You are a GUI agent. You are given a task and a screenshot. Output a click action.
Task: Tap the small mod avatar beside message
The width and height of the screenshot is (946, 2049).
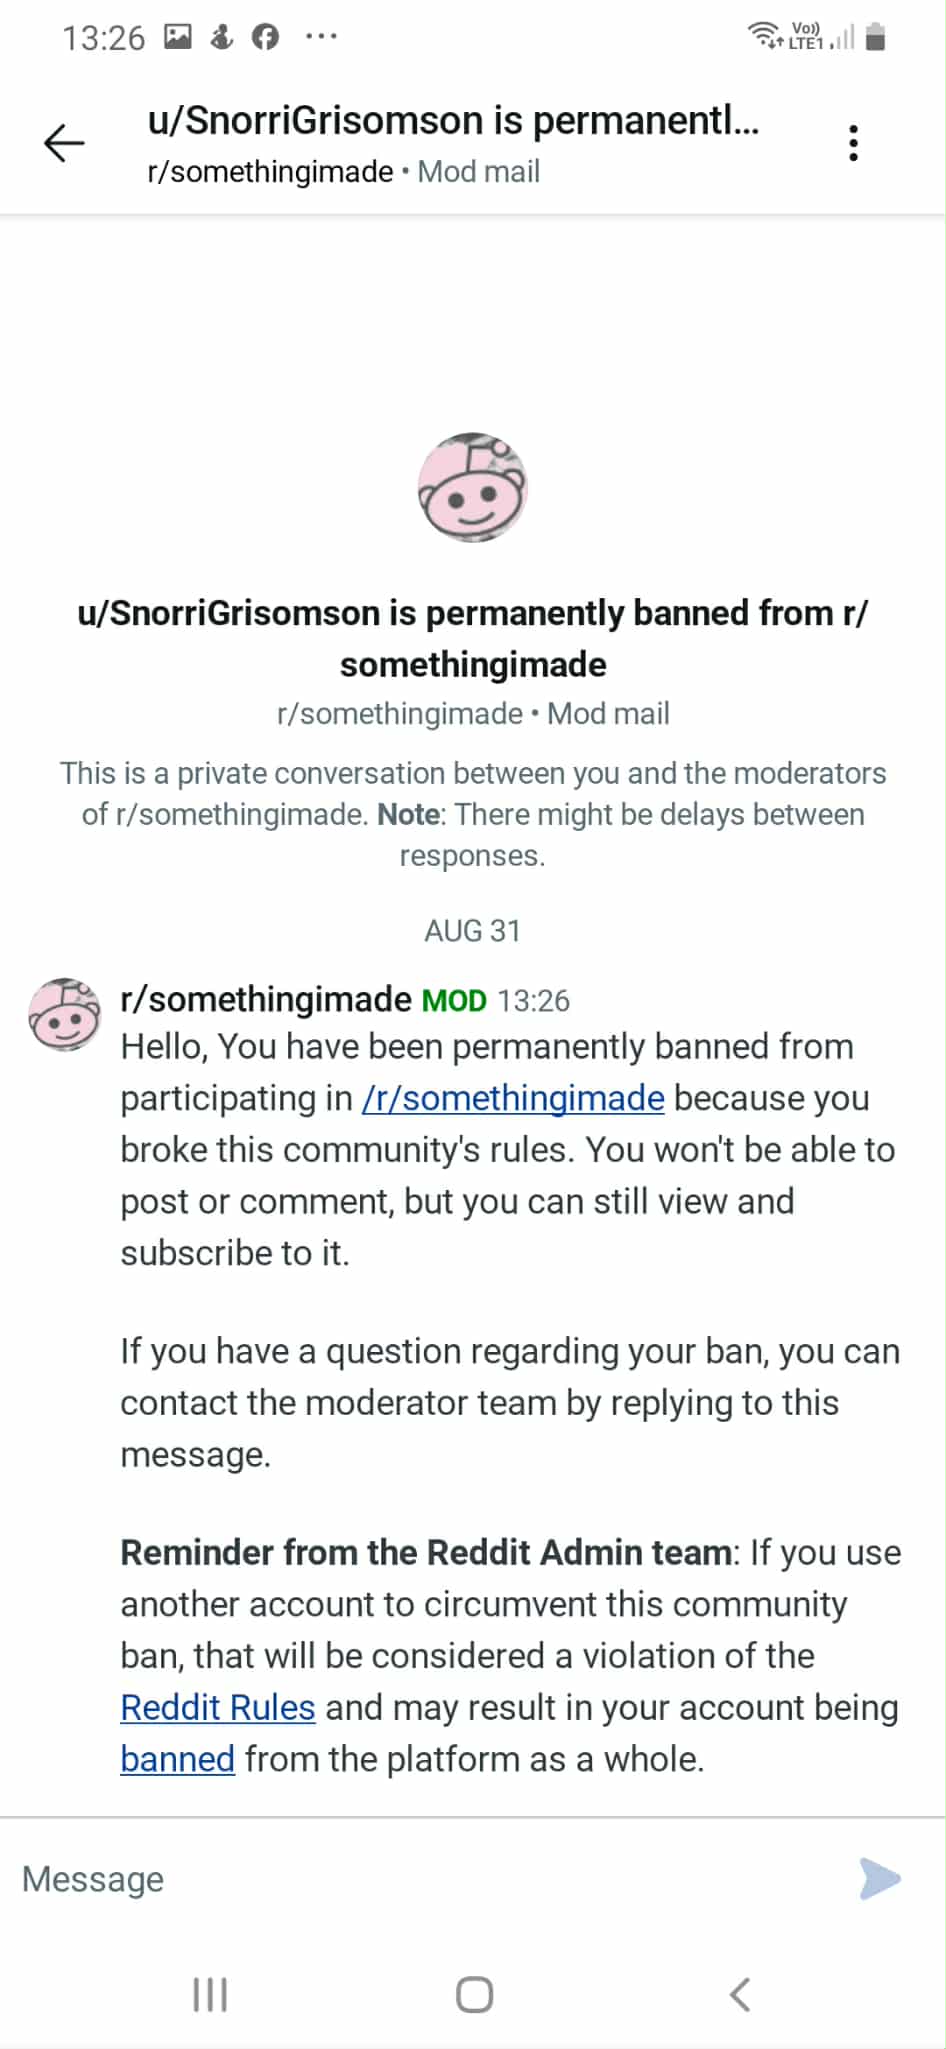65,1014
